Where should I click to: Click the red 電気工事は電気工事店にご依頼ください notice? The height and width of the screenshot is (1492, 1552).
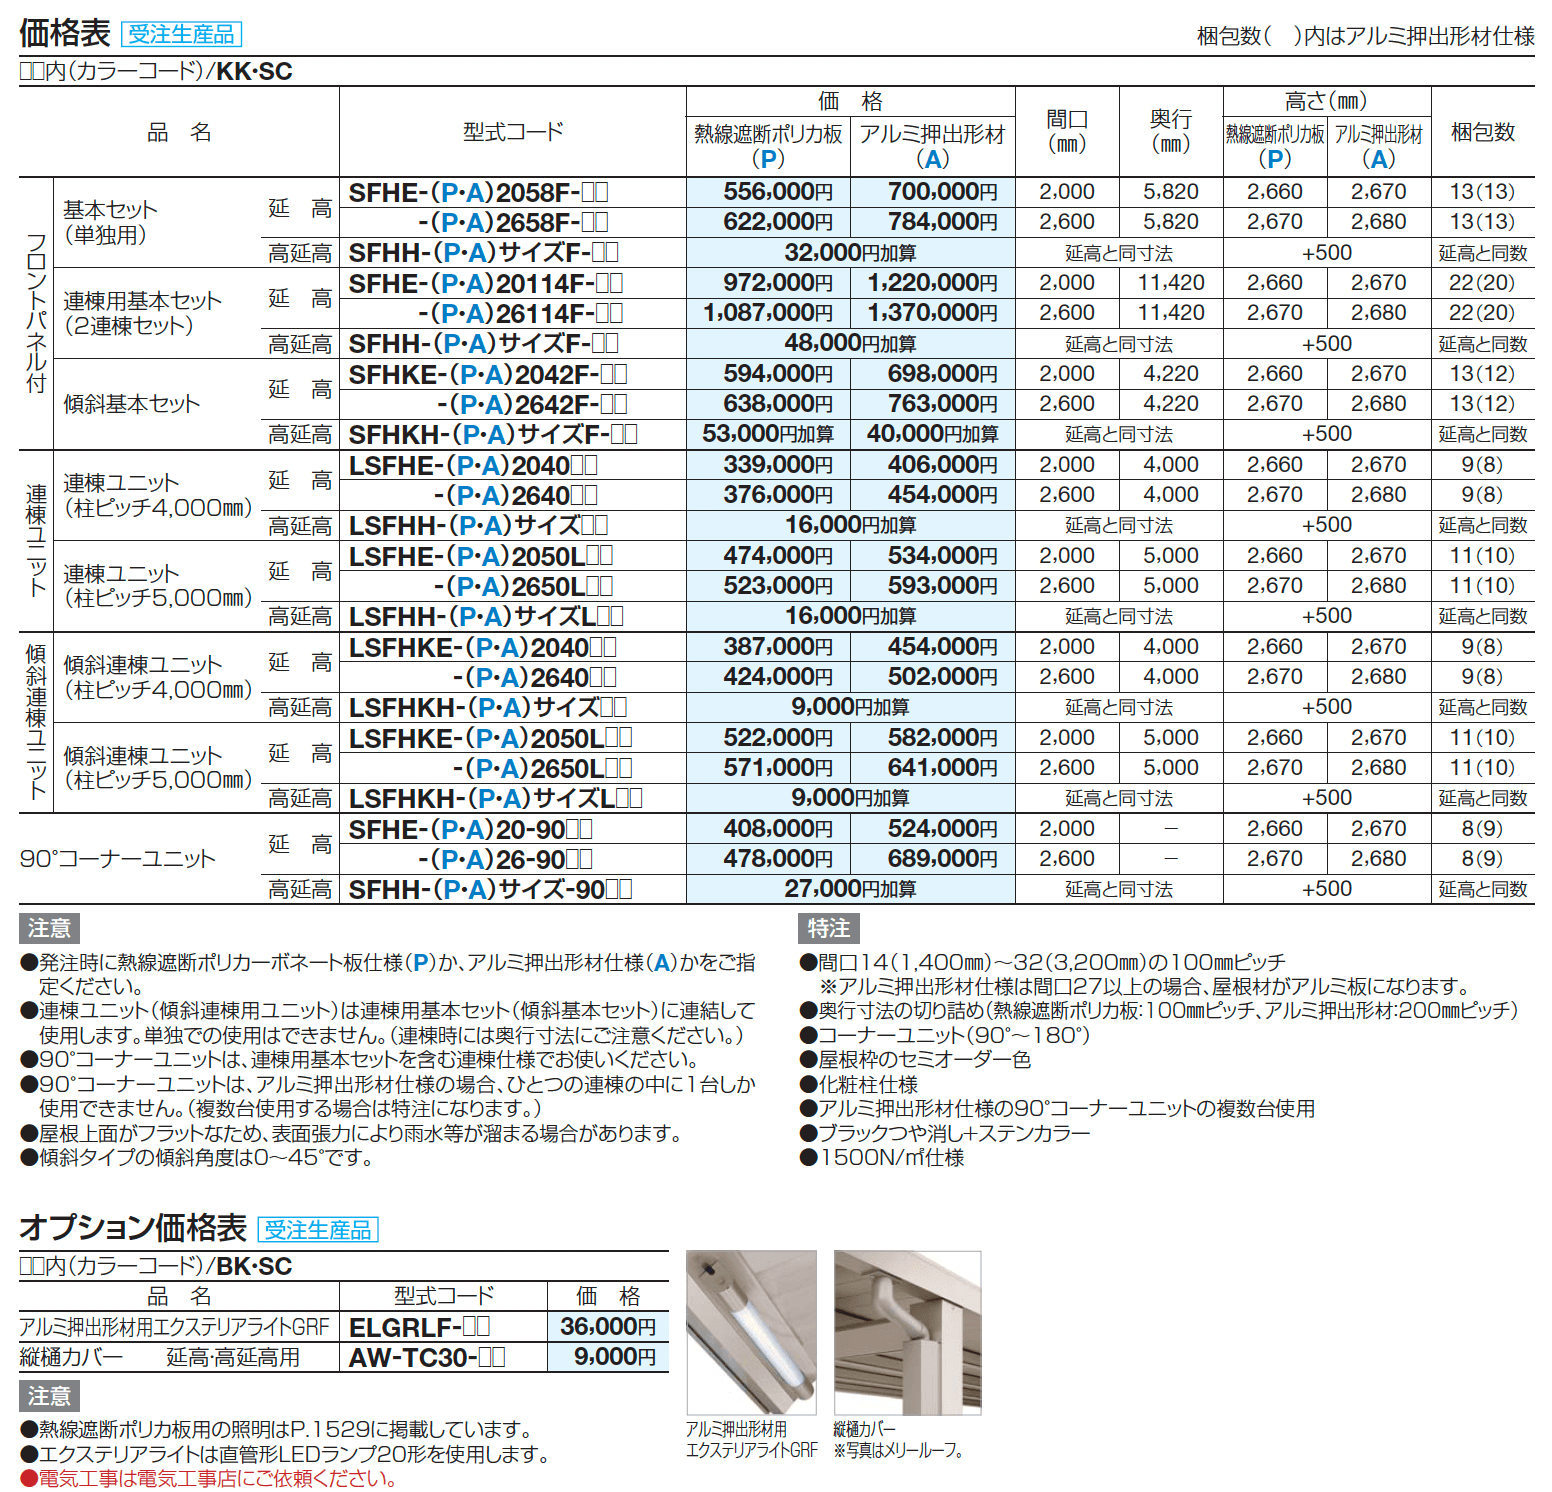click(217, 1478)
